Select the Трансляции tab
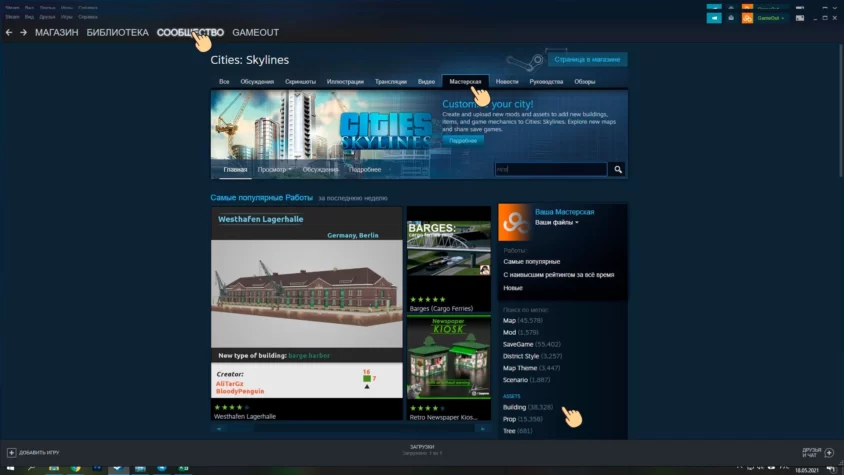 pyautogui.click(x=391, y=82)
